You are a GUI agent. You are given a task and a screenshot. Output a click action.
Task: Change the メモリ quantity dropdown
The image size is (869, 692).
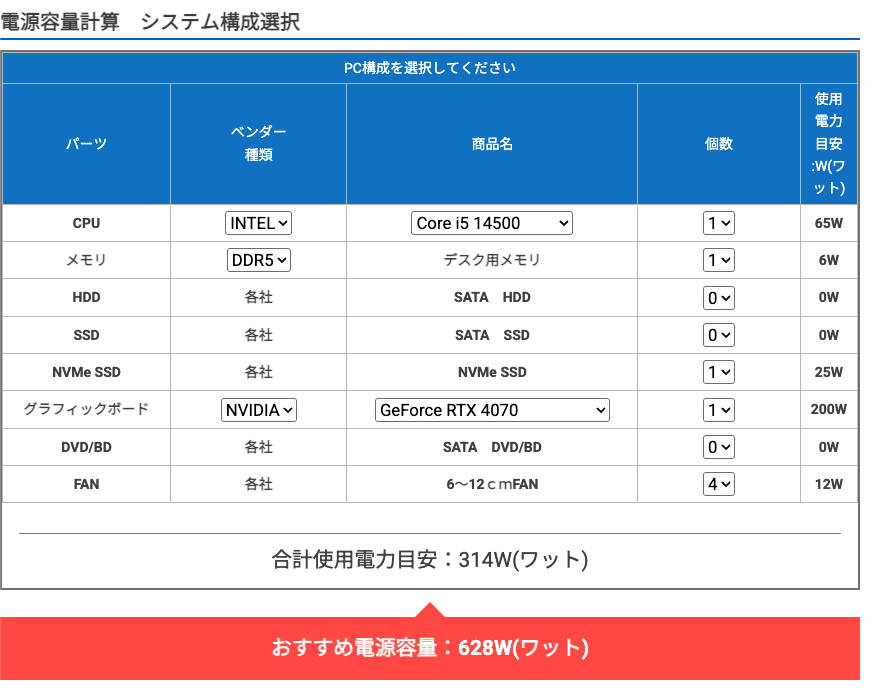click(x=718, y=260)
